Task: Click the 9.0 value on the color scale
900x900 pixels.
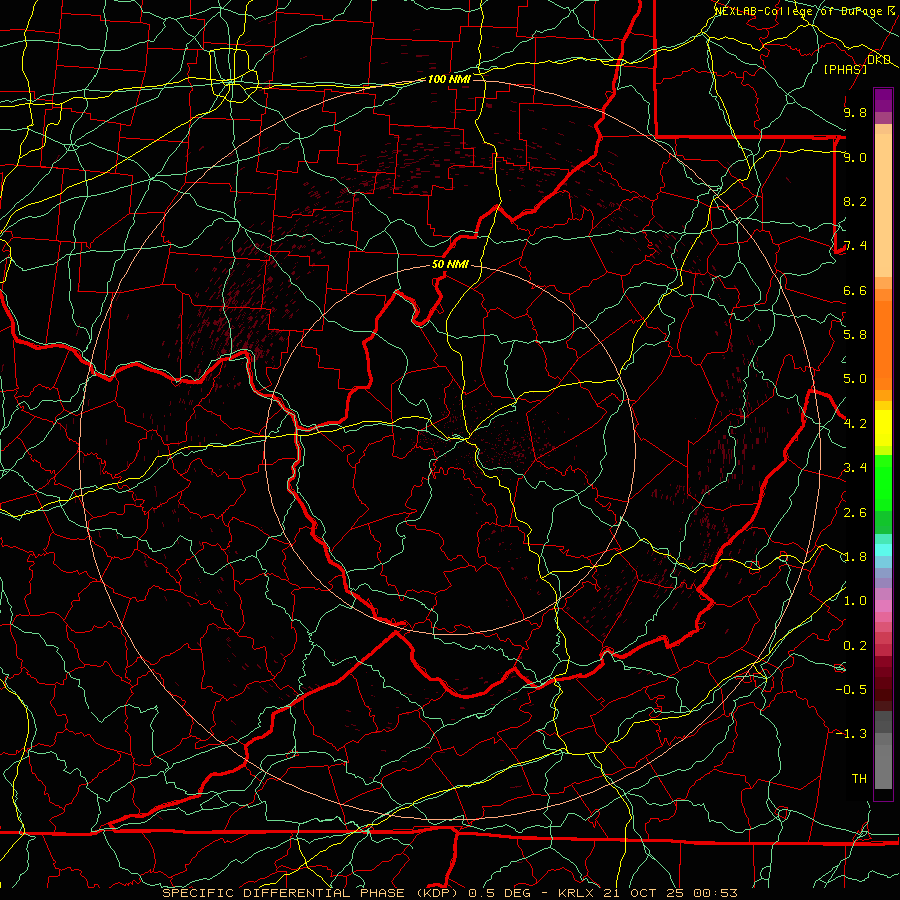Action: click(x=855, y=157)
